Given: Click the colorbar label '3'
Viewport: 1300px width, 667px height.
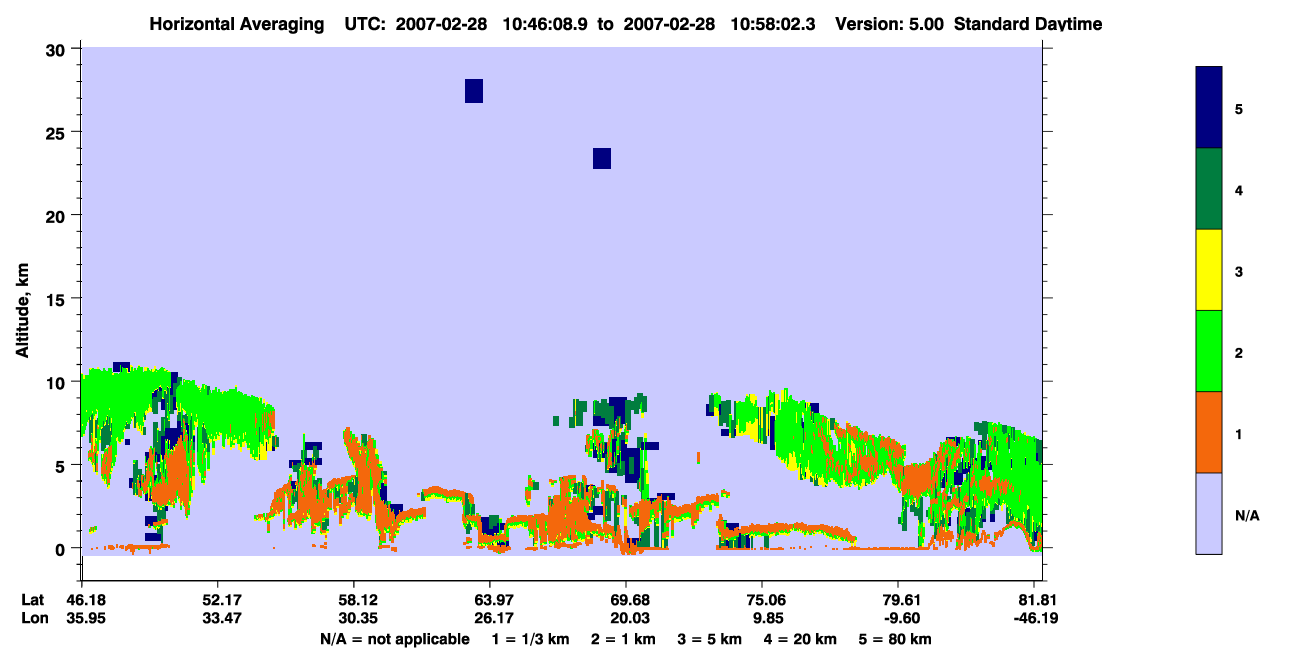Looking at the screenshot, I should [x=1239, y=271].
